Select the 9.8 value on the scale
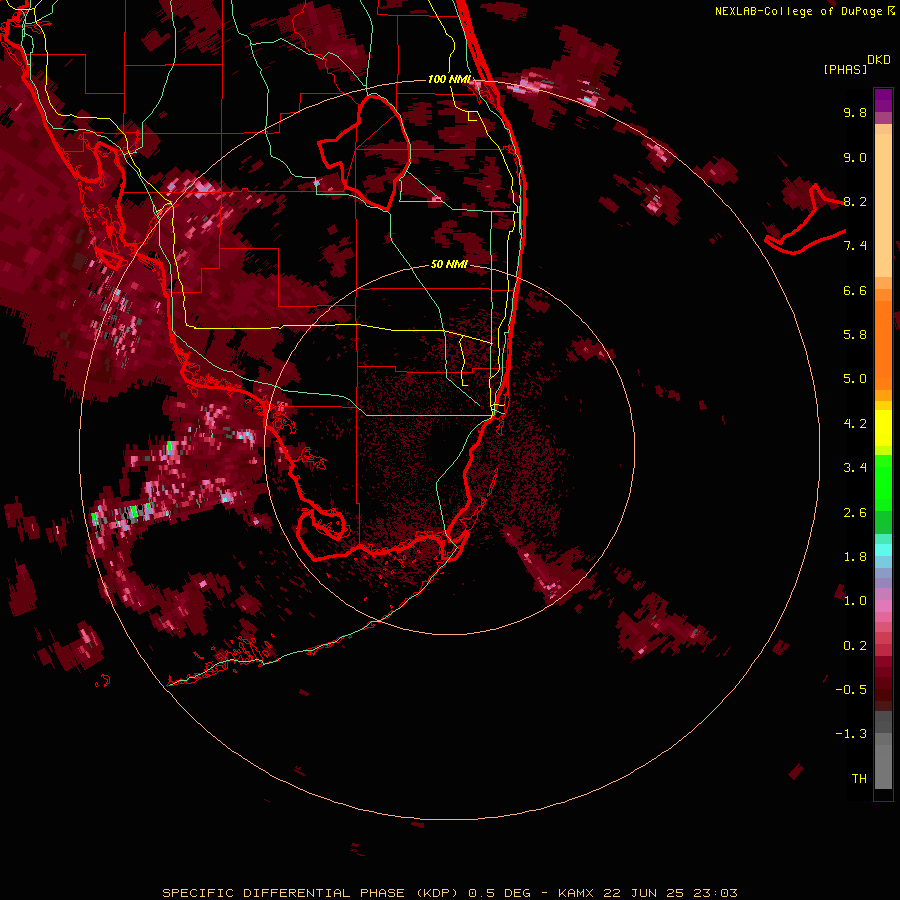Image resolution: width=900 pixels, height=900 pixels. [x=855, y=112]
